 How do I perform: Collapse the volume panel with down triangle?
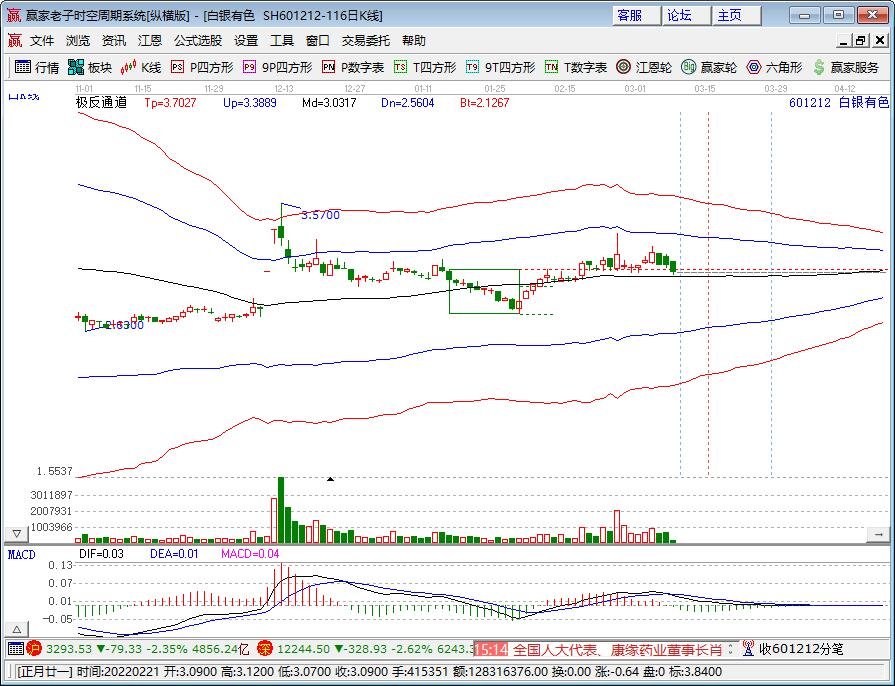(x=17, y=534)
